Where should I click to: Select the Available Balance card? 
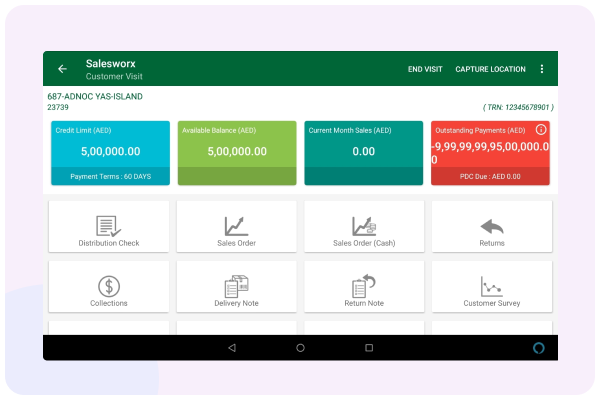237,152
